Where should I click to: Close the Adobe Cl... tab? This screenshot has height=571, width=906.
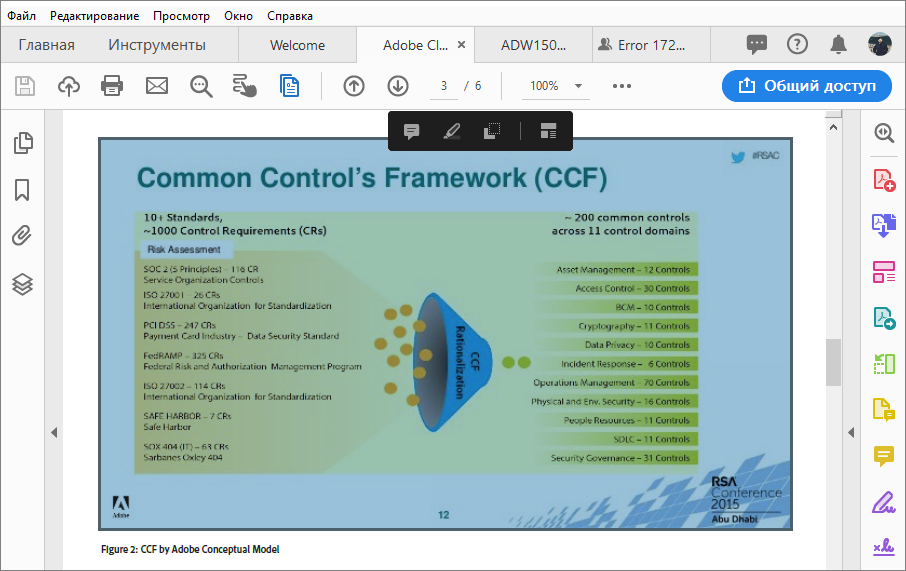pos(461,45)
